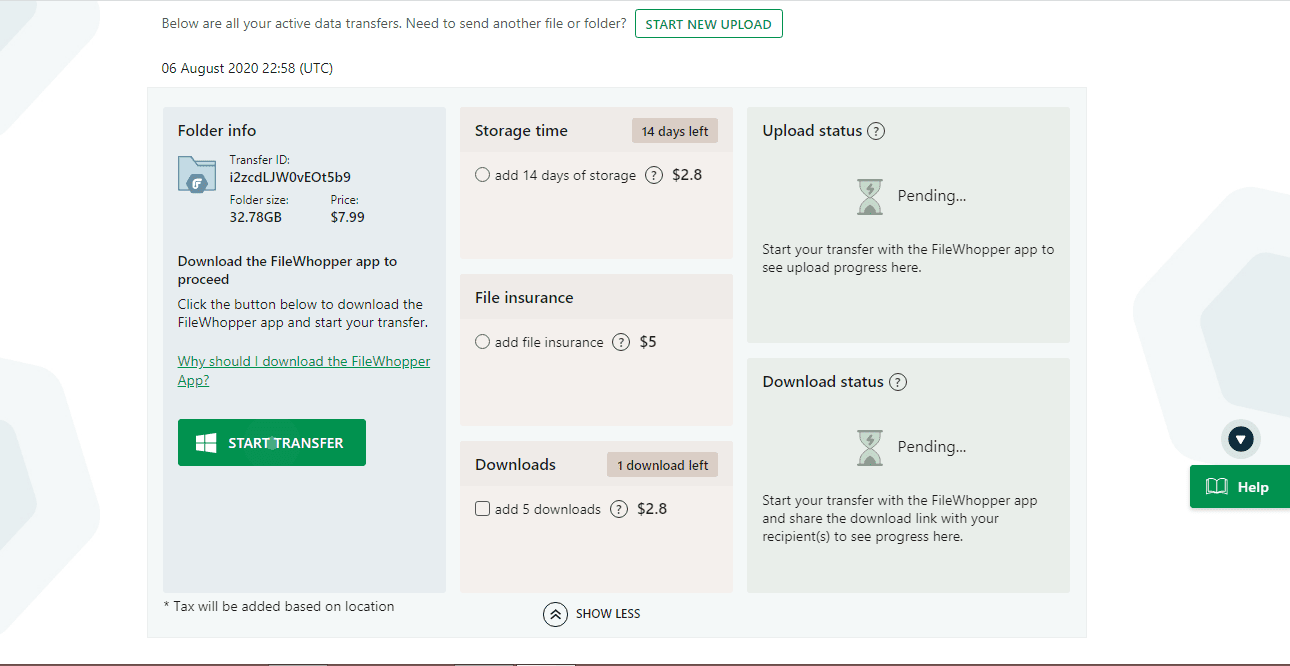The width and height of the screenshot is (1290, 666).
Task: Click the $5 file insurance price
Action: [x=648, y=342]
